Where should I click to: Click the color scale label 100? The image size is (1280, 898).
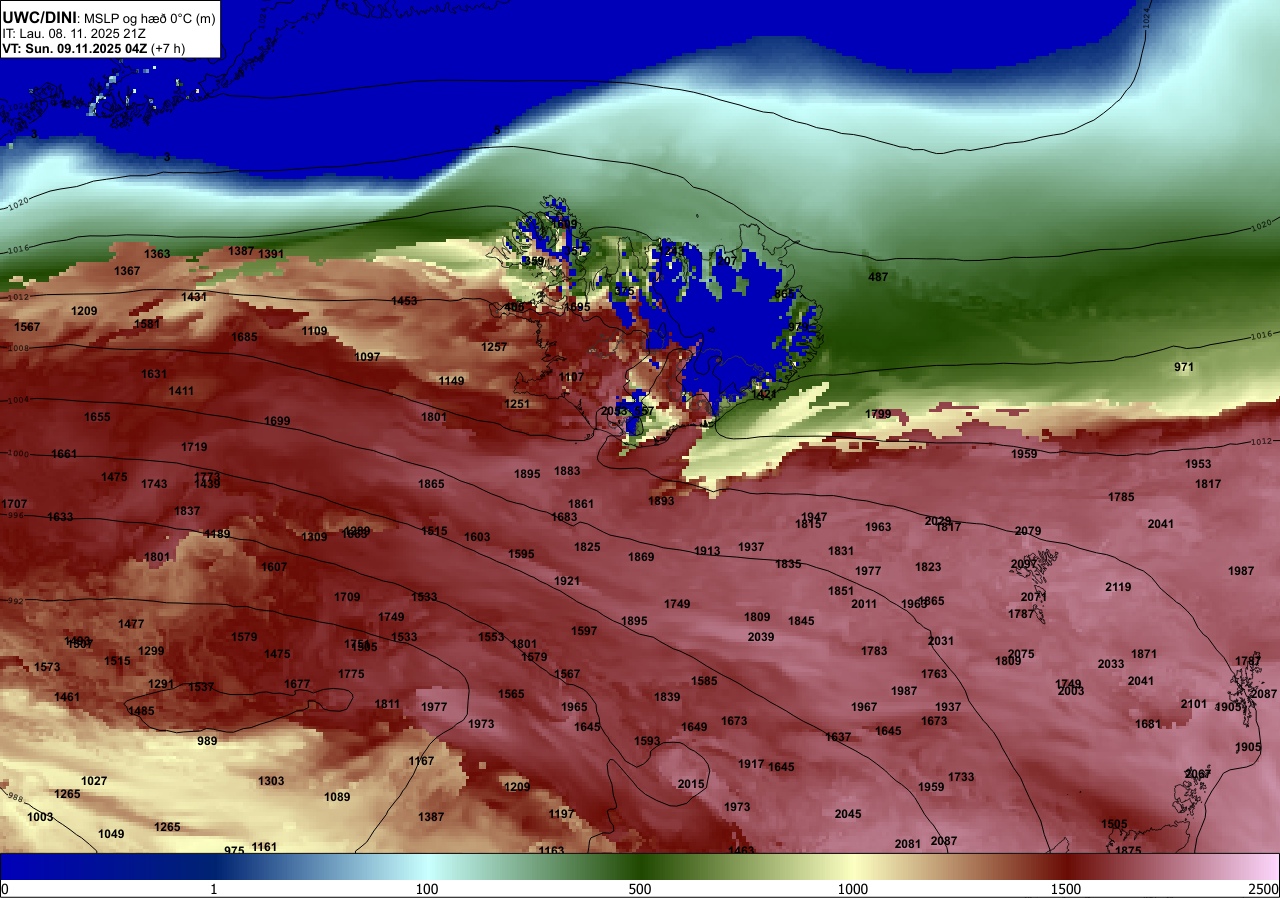pyautogui.click(x=427, y=889)
